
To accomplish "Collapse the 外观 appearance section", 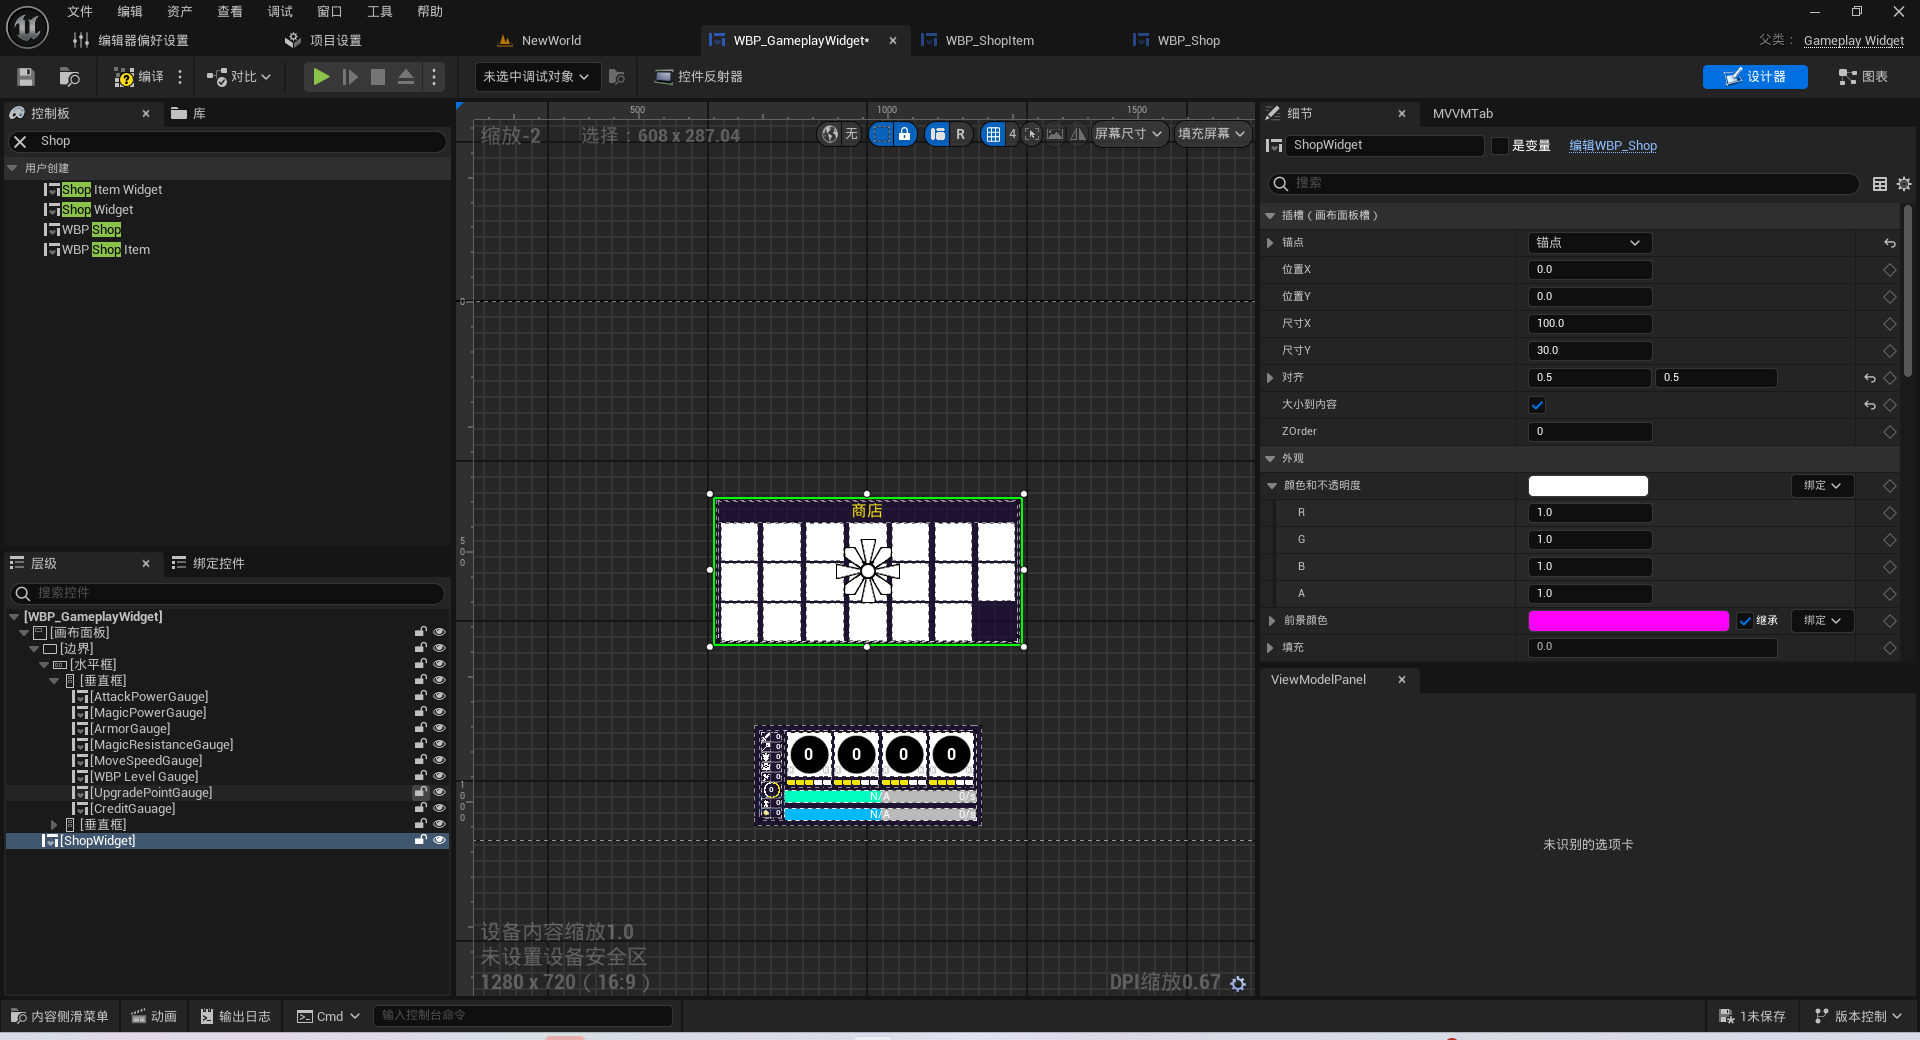I will (x=1270, y=459).
